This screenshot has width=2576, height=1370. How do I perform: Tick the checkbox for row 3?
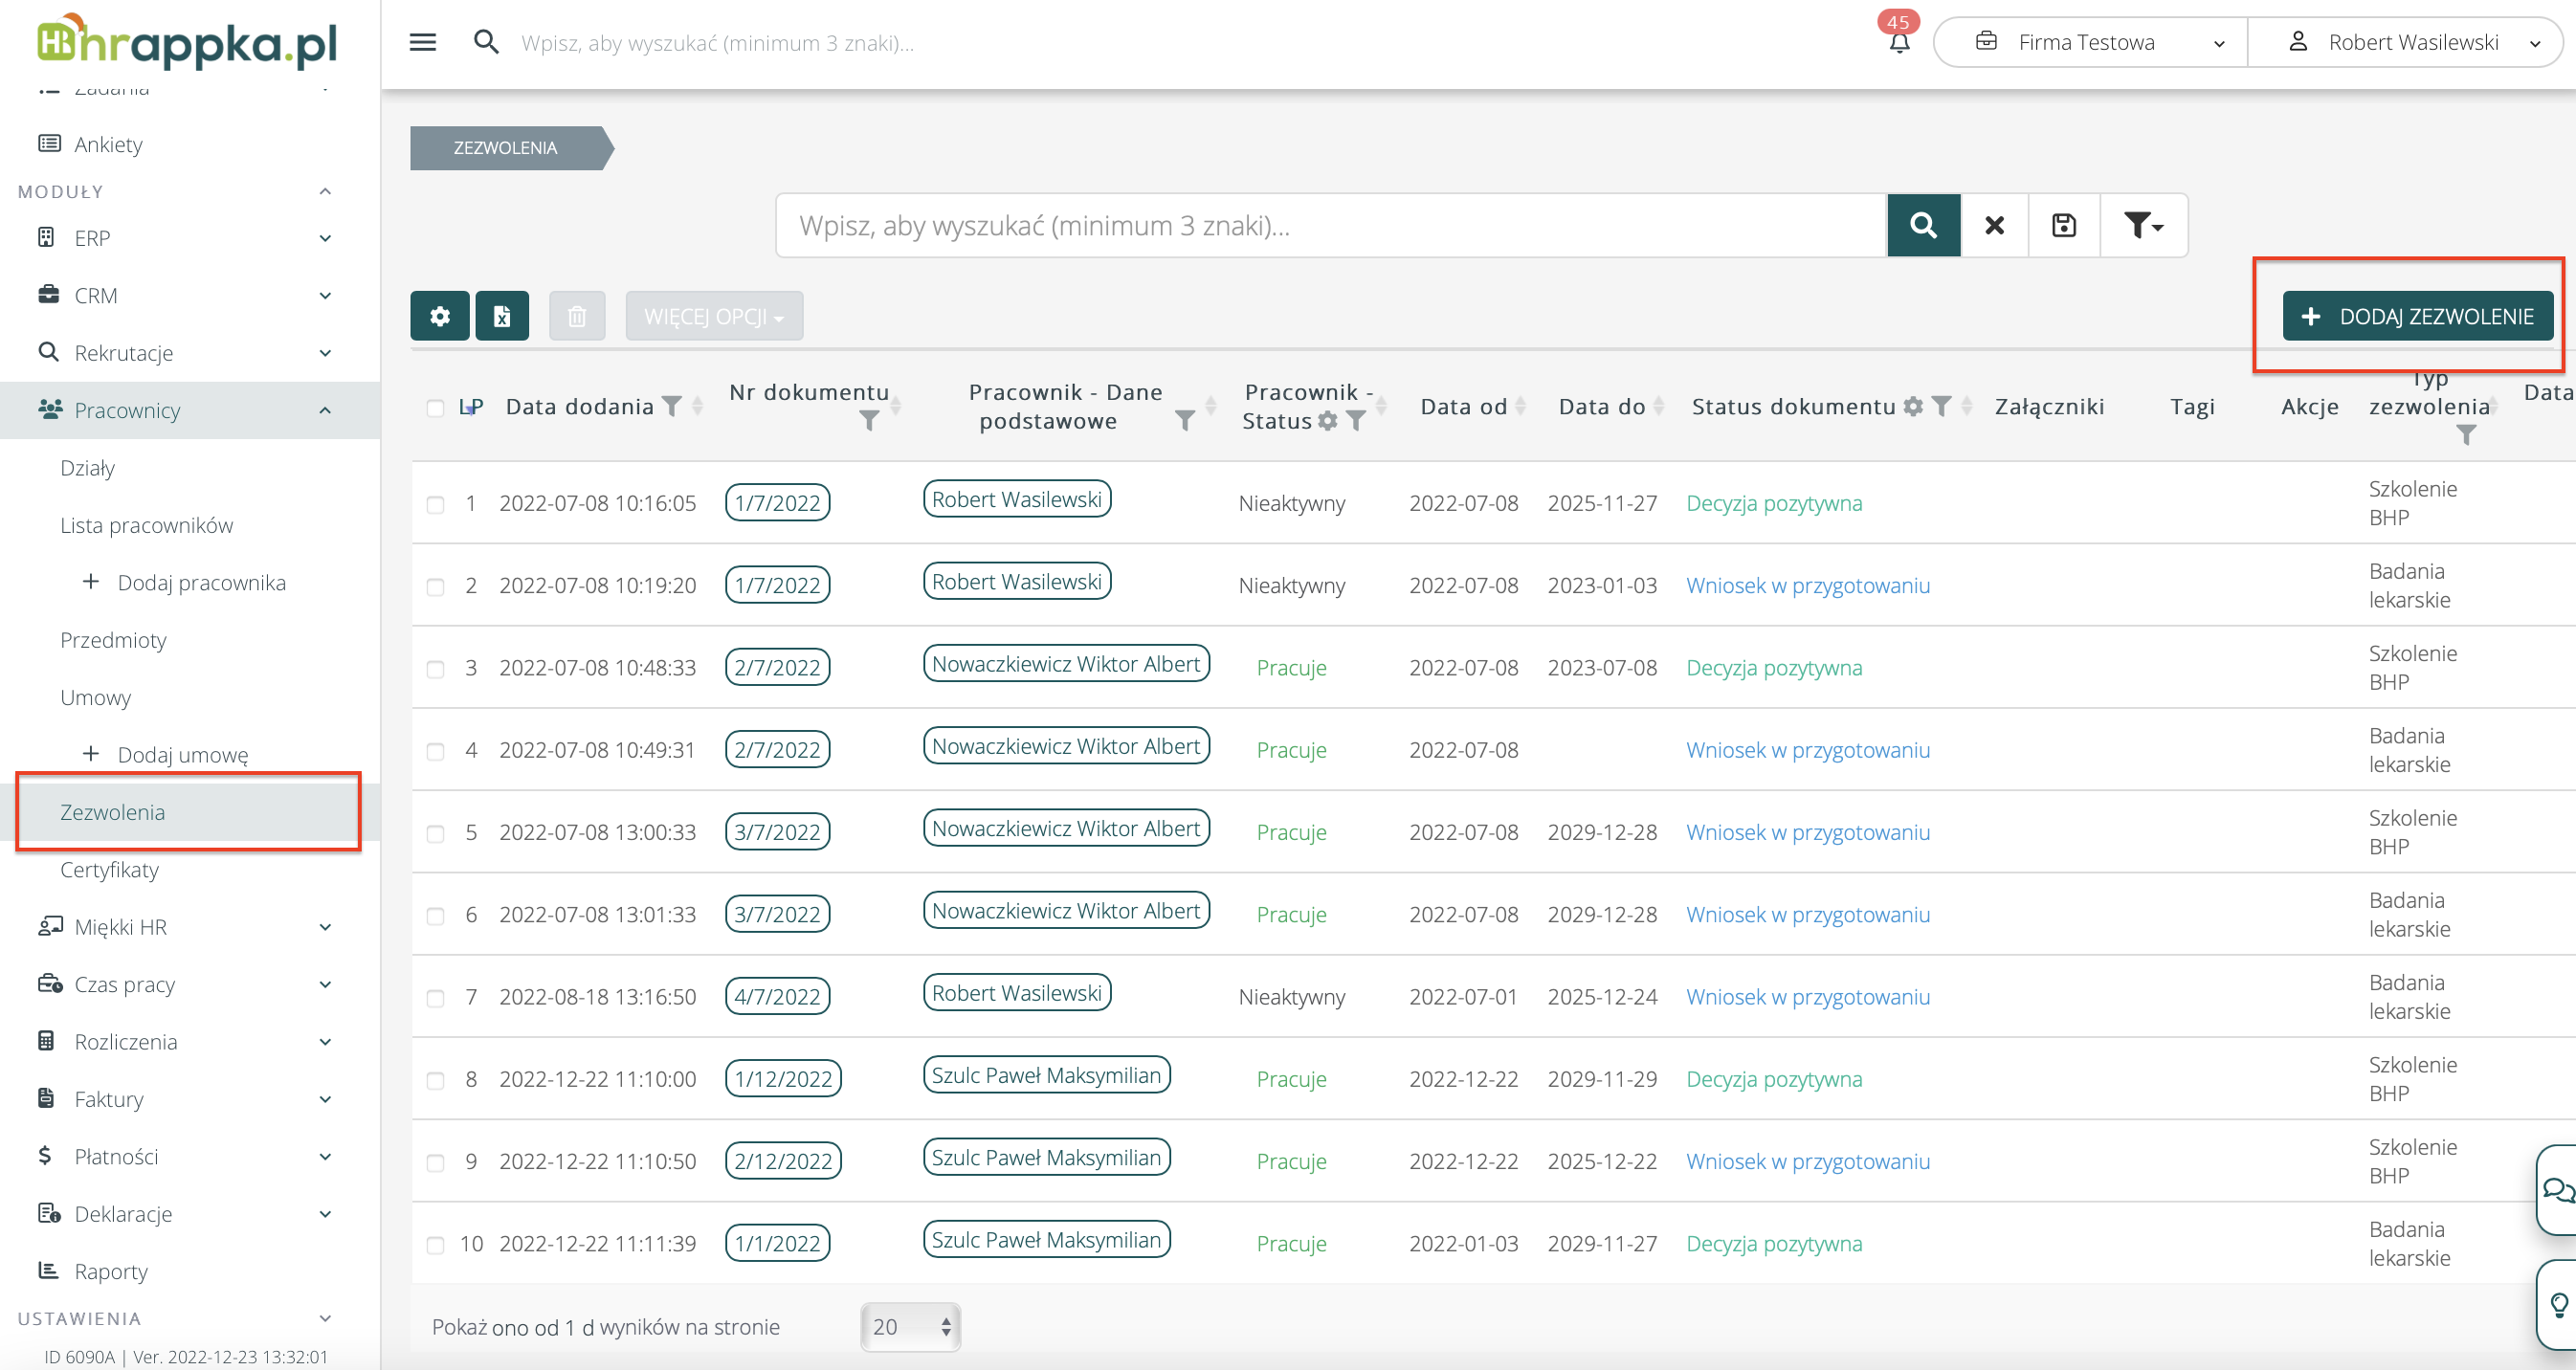(x=435, y=668)
